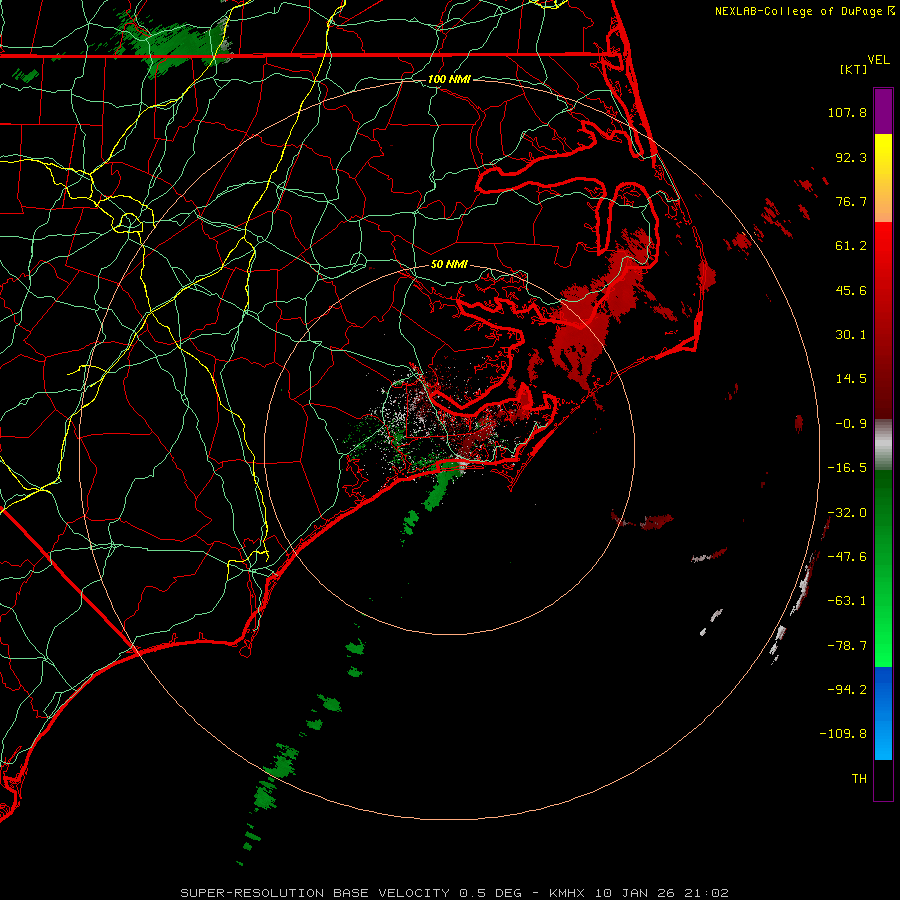Click the 61.2 legend value
The width and height of the screenshot is (900, 900).
click(851, 246)
